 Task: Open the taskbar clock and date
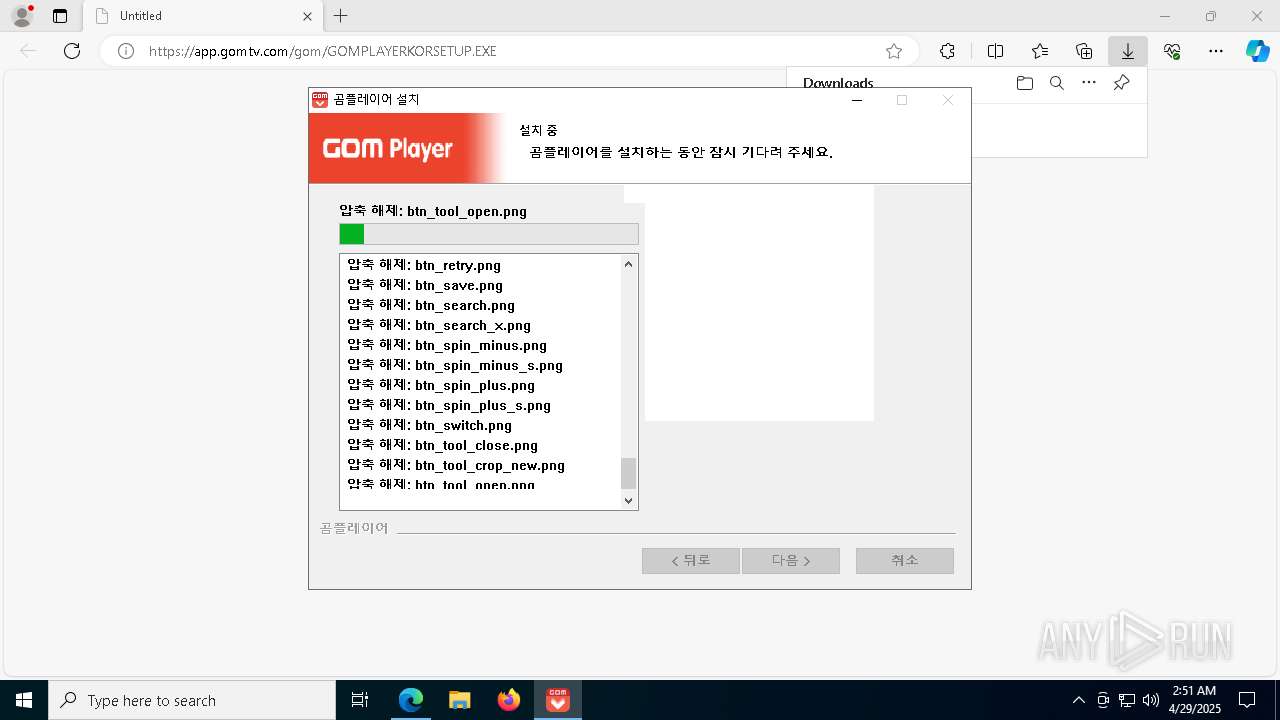click(x=1194, y=700)
